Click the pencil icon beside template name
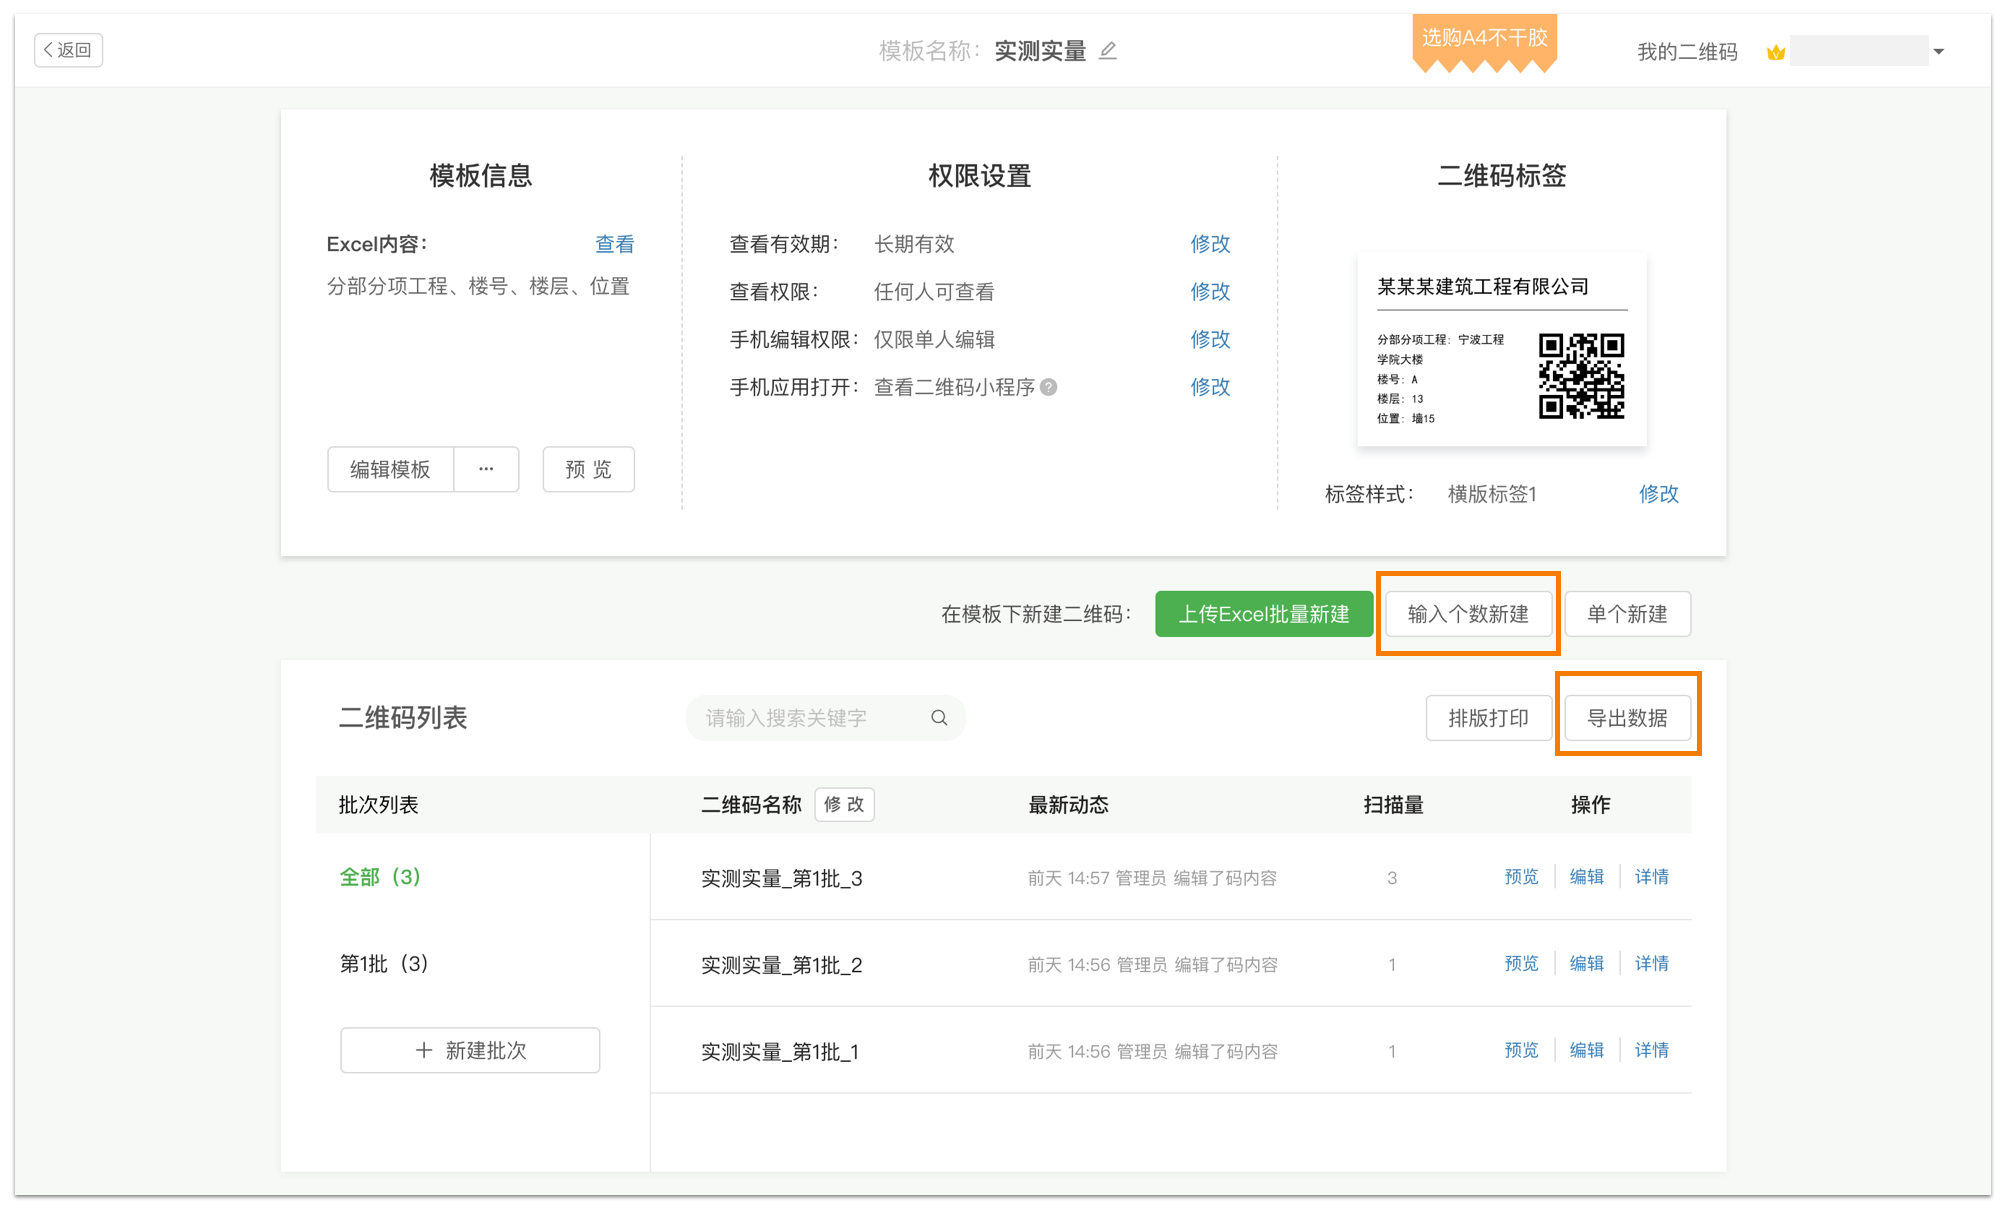 (1107, 51)
